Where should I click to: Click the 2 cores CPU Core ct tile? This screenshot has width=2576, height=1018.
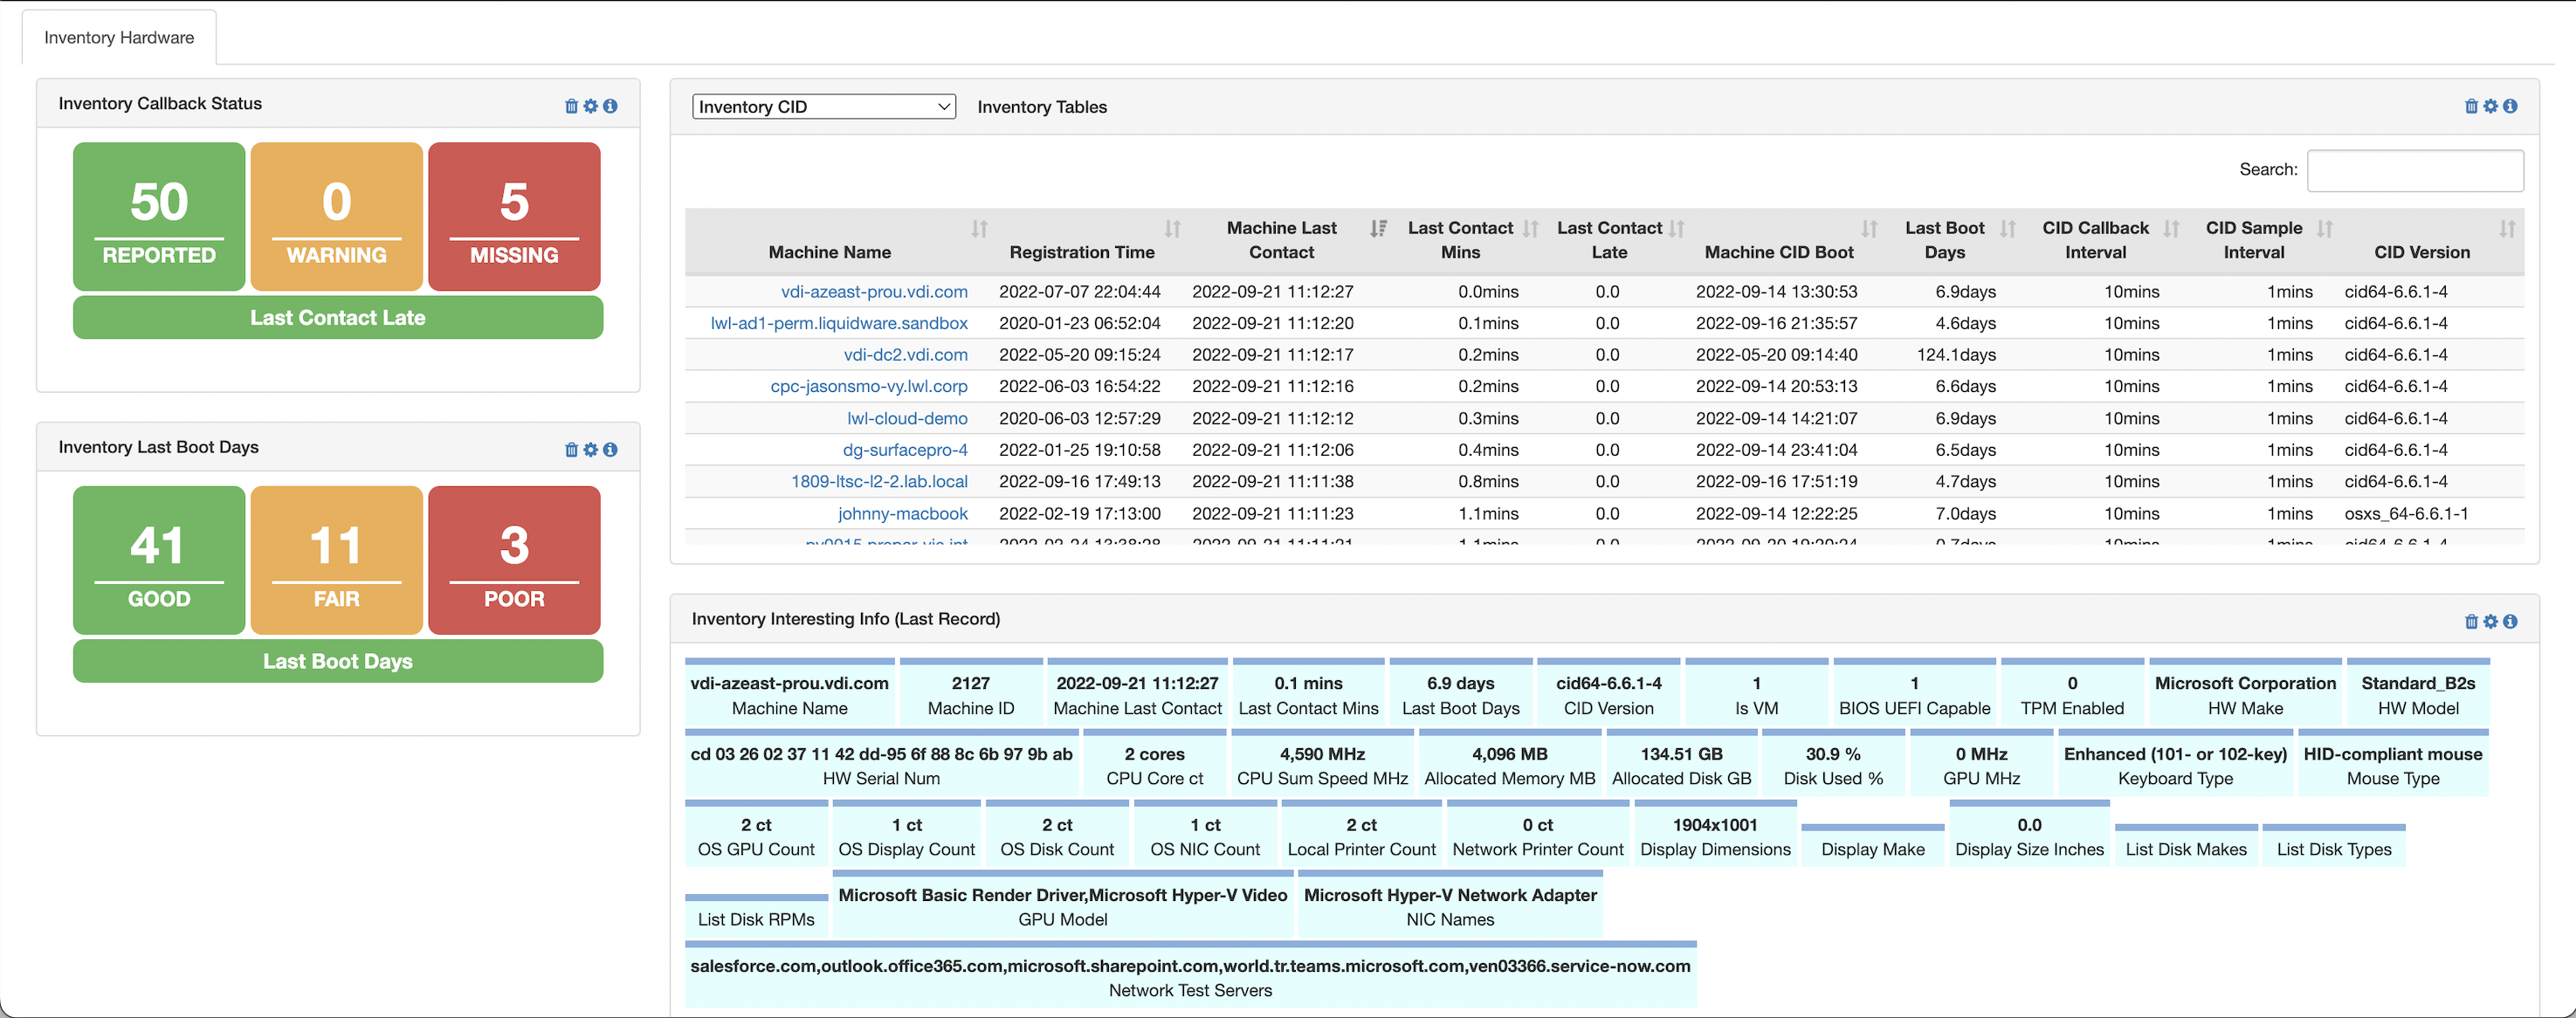[1154, 763]
